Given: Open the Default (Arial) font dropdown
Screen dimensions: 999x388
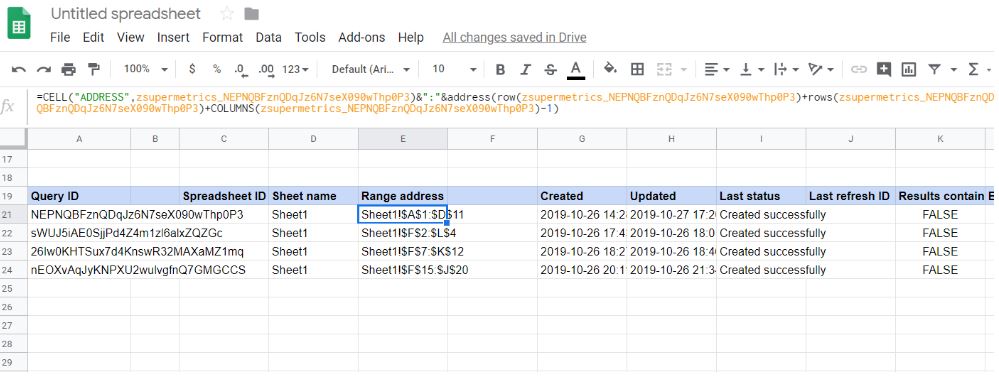Looking at the screenshot, I should pos(371,69).
